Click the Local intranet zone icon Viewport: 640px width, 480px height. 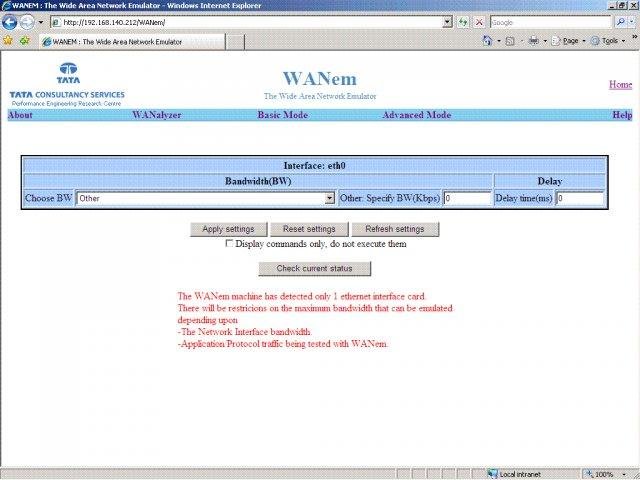pyautogui.click(x=493, y=474)
